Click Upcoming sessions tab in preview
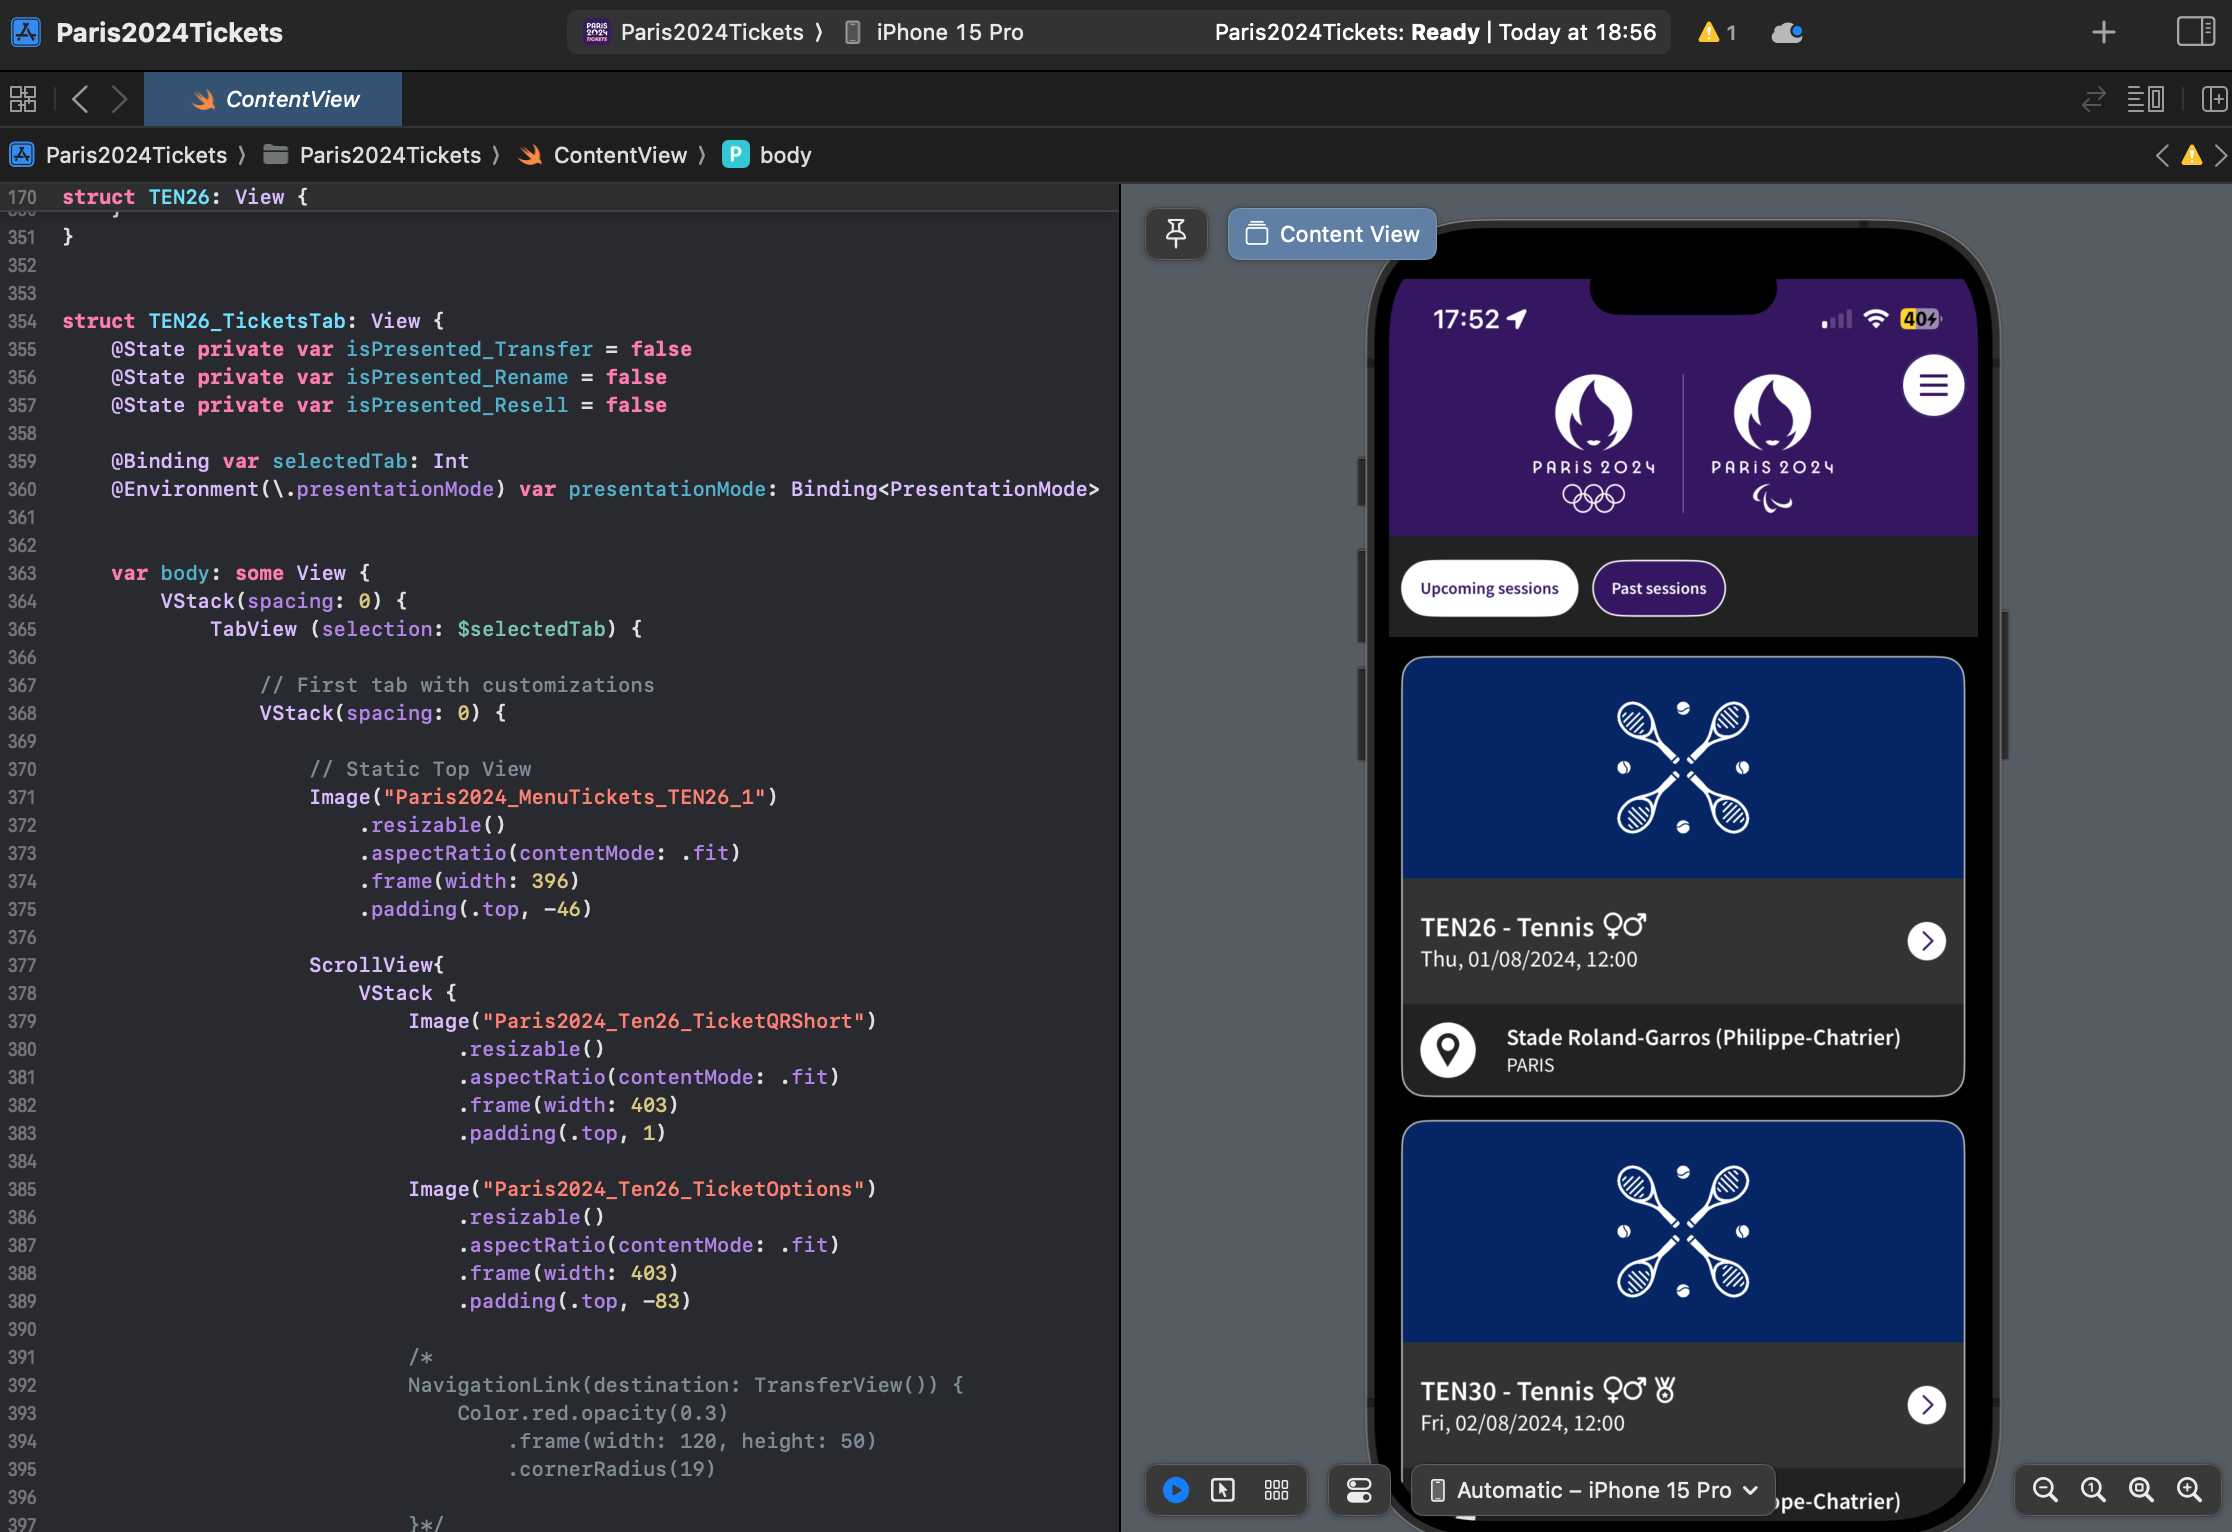 pos(1489,588)
